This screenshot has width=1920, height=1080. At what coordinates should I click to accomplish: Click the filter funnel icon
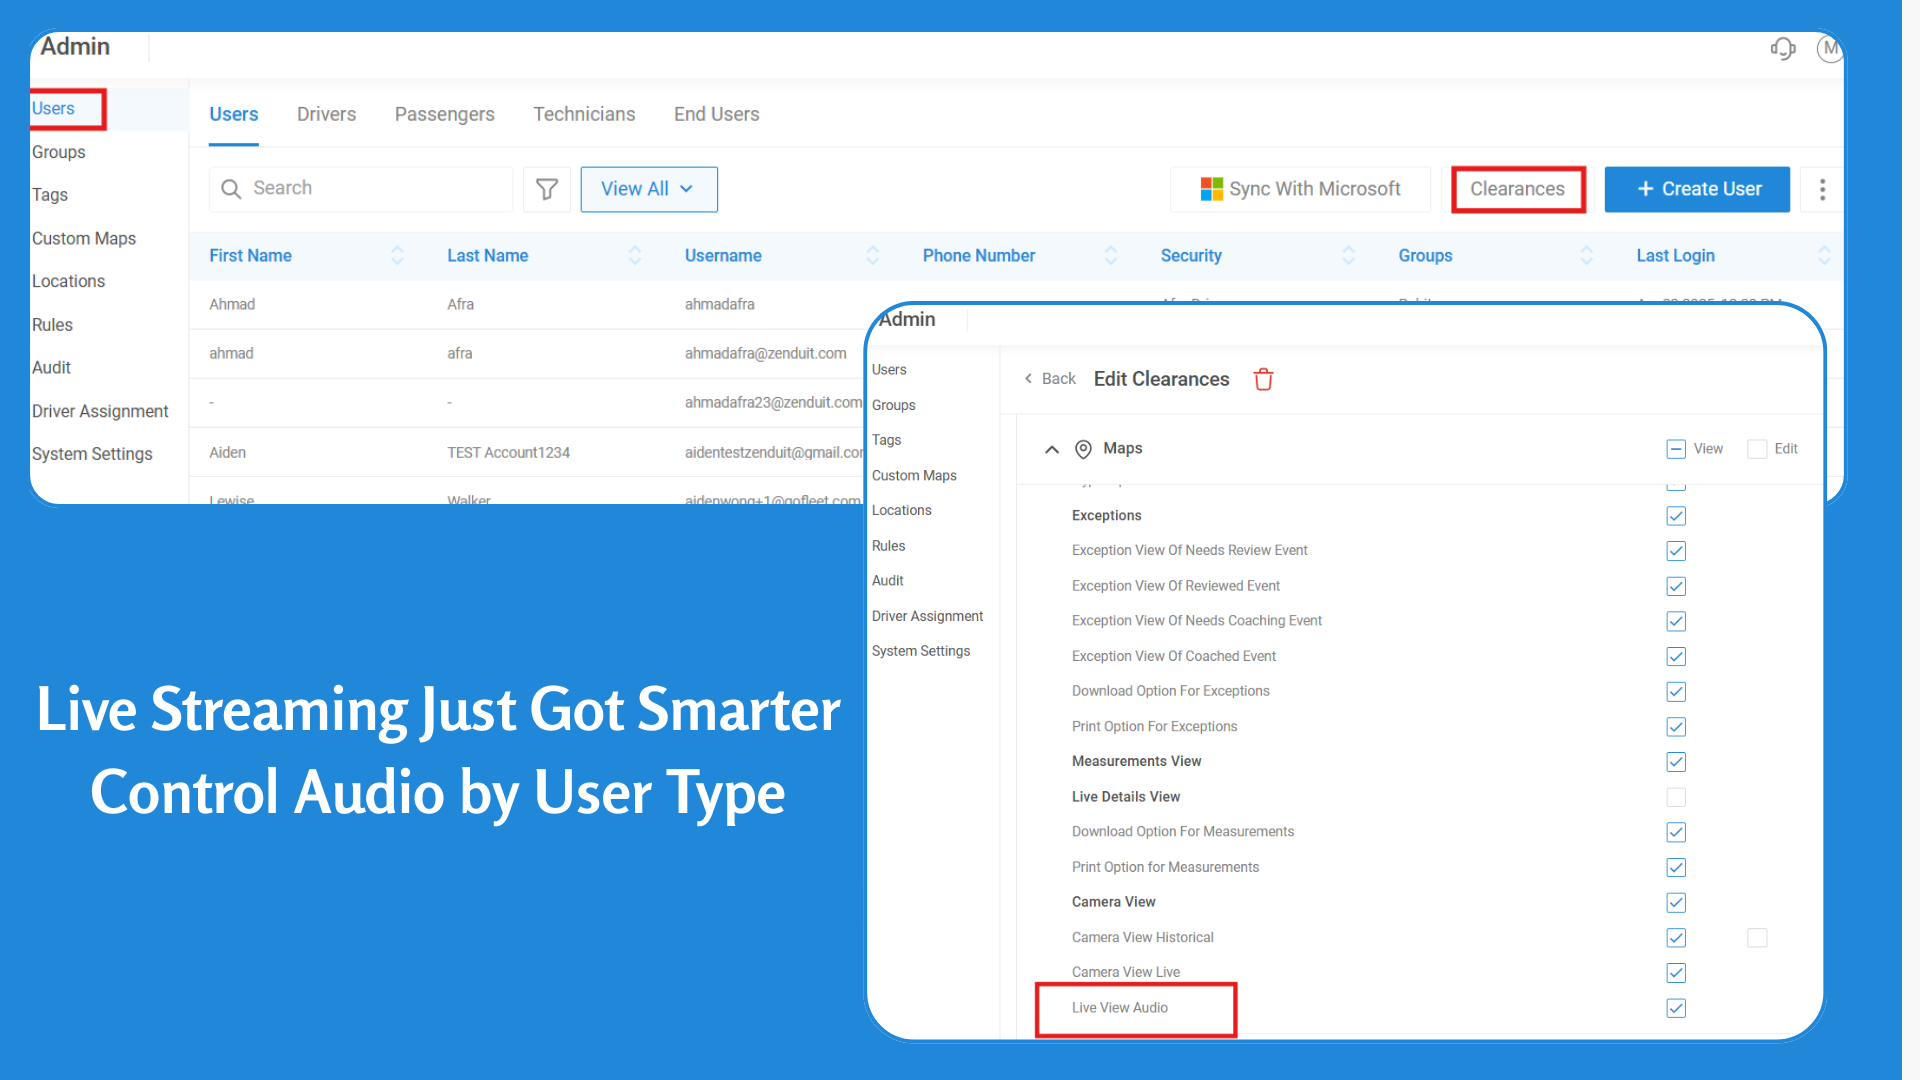[547, 189]
